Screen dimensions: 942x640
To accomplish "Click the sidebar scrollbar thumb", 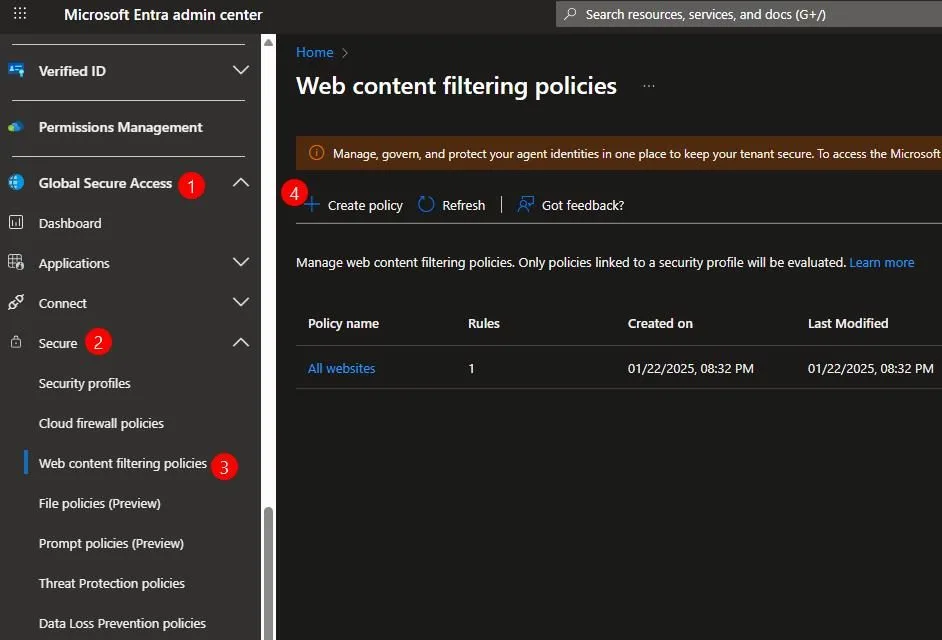I will 269,573.
